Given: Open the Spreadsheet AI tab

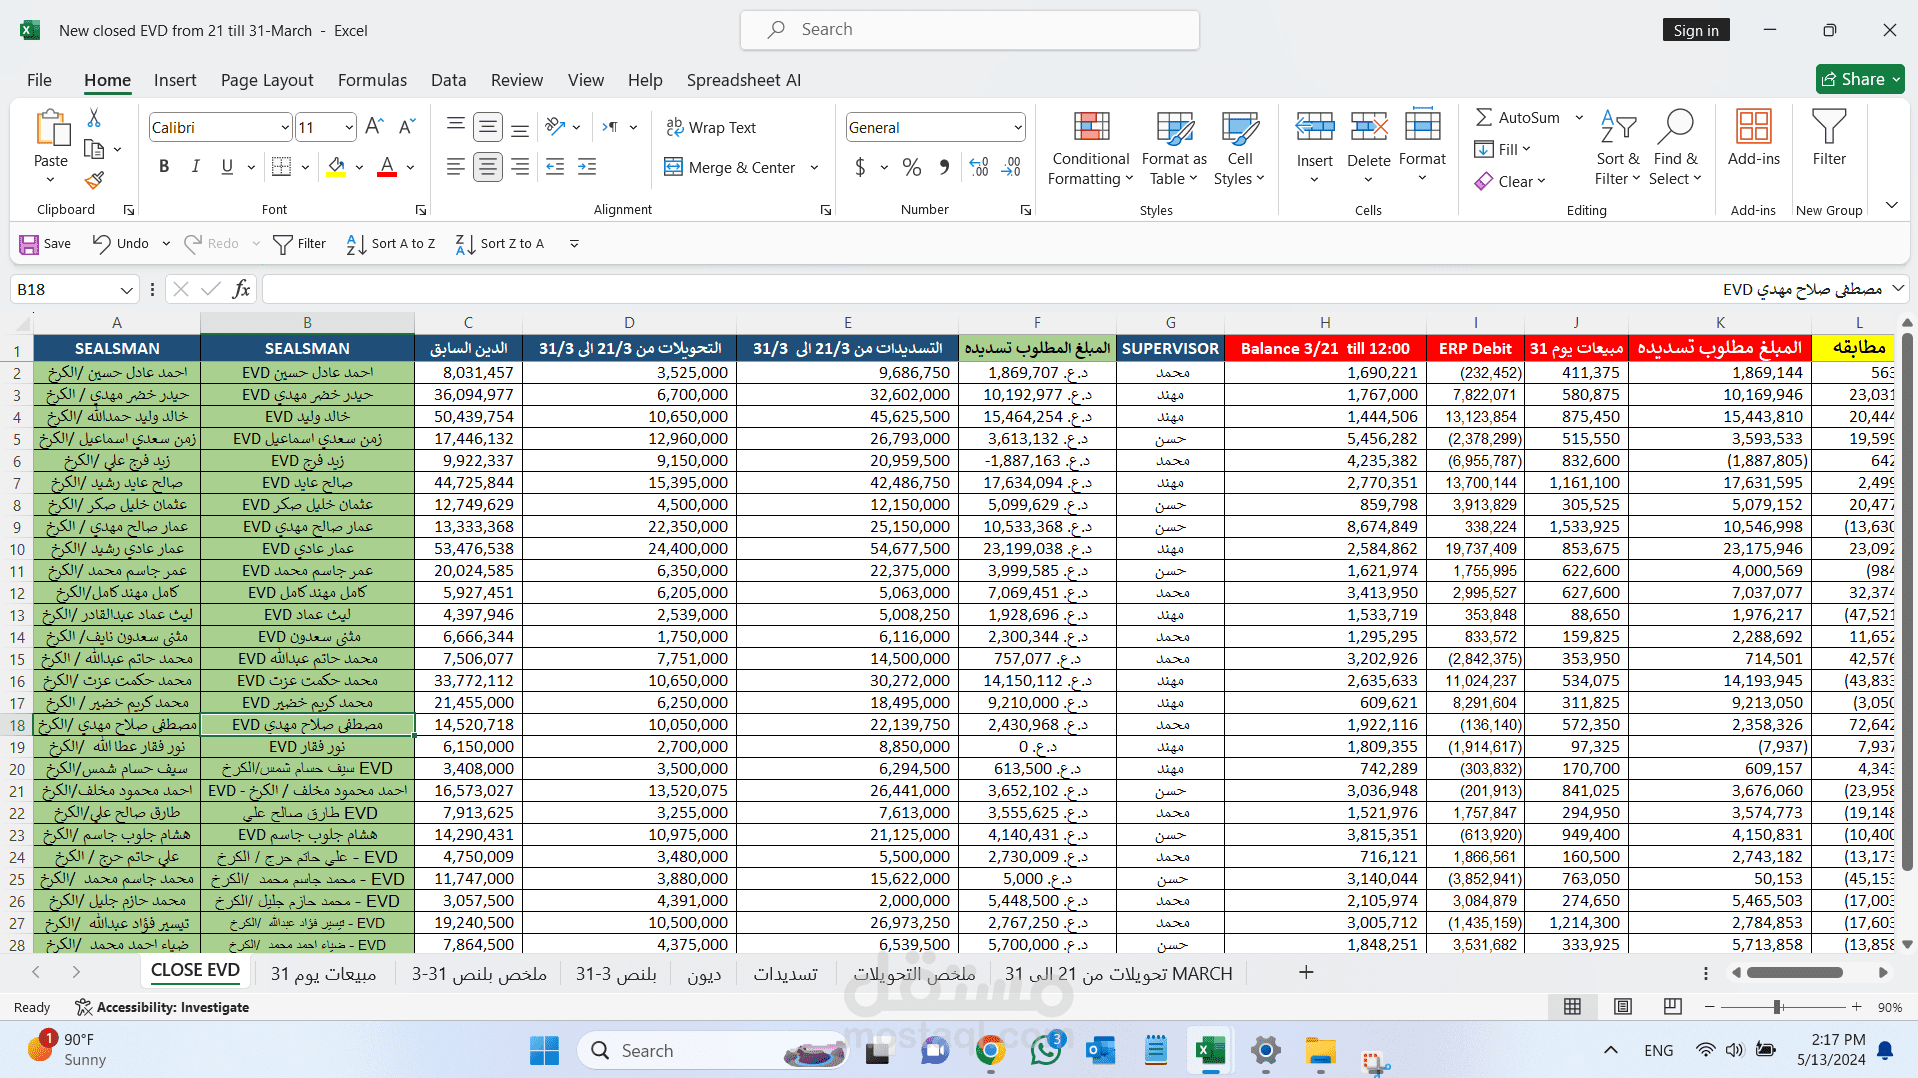Looking at the screenshot, I should coord(743,80).
